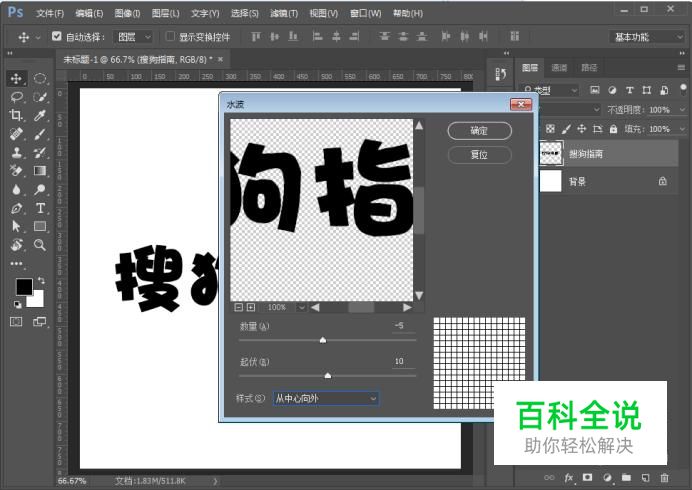Select the Horizontal Type tool
692x490 pixels.
pyautogui.click(x=40, y=208)
